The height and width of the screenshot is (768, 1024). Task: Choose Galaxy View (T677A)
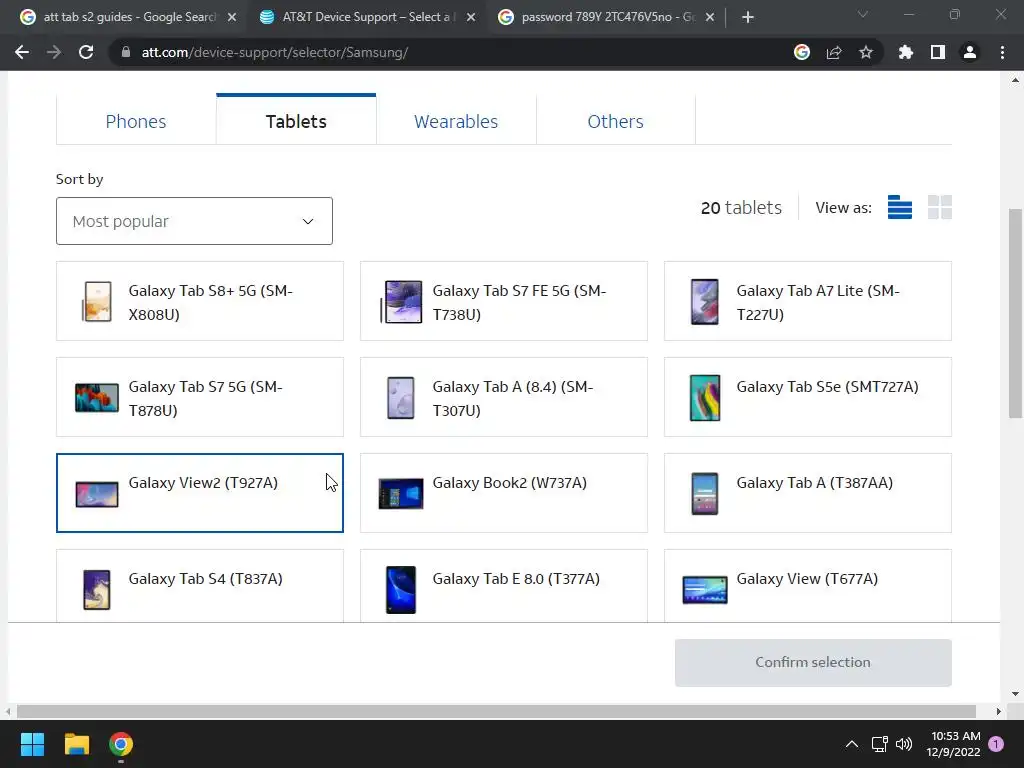pos(808,585)
